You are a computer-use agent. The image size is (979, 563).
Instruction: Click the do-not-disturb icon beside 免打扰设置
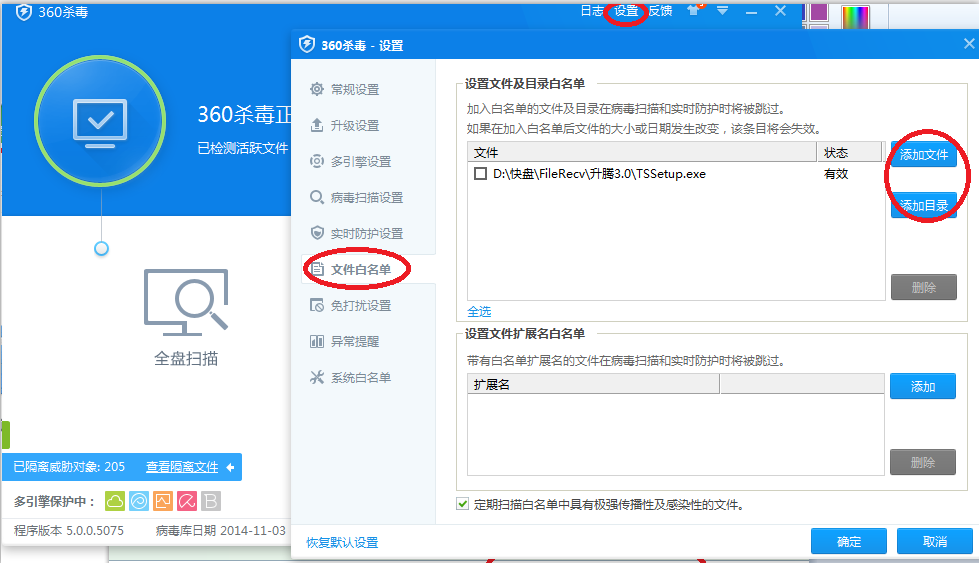pyautogui.click(x=317, y=305)
